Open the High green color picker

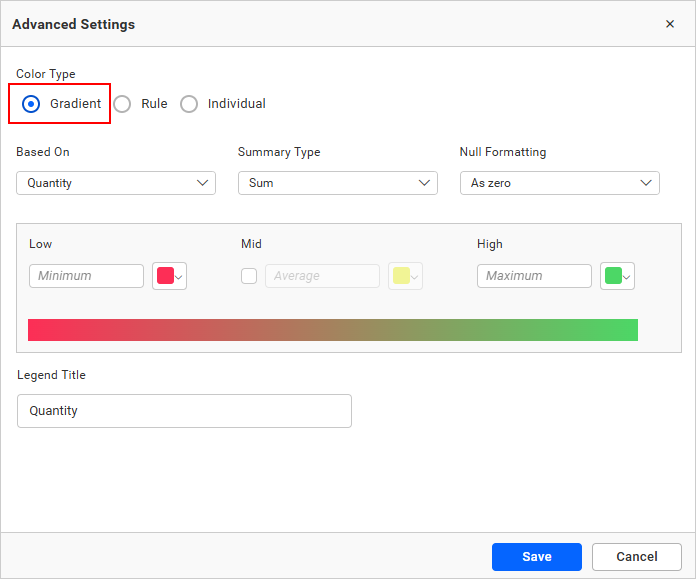click(618, 276)
